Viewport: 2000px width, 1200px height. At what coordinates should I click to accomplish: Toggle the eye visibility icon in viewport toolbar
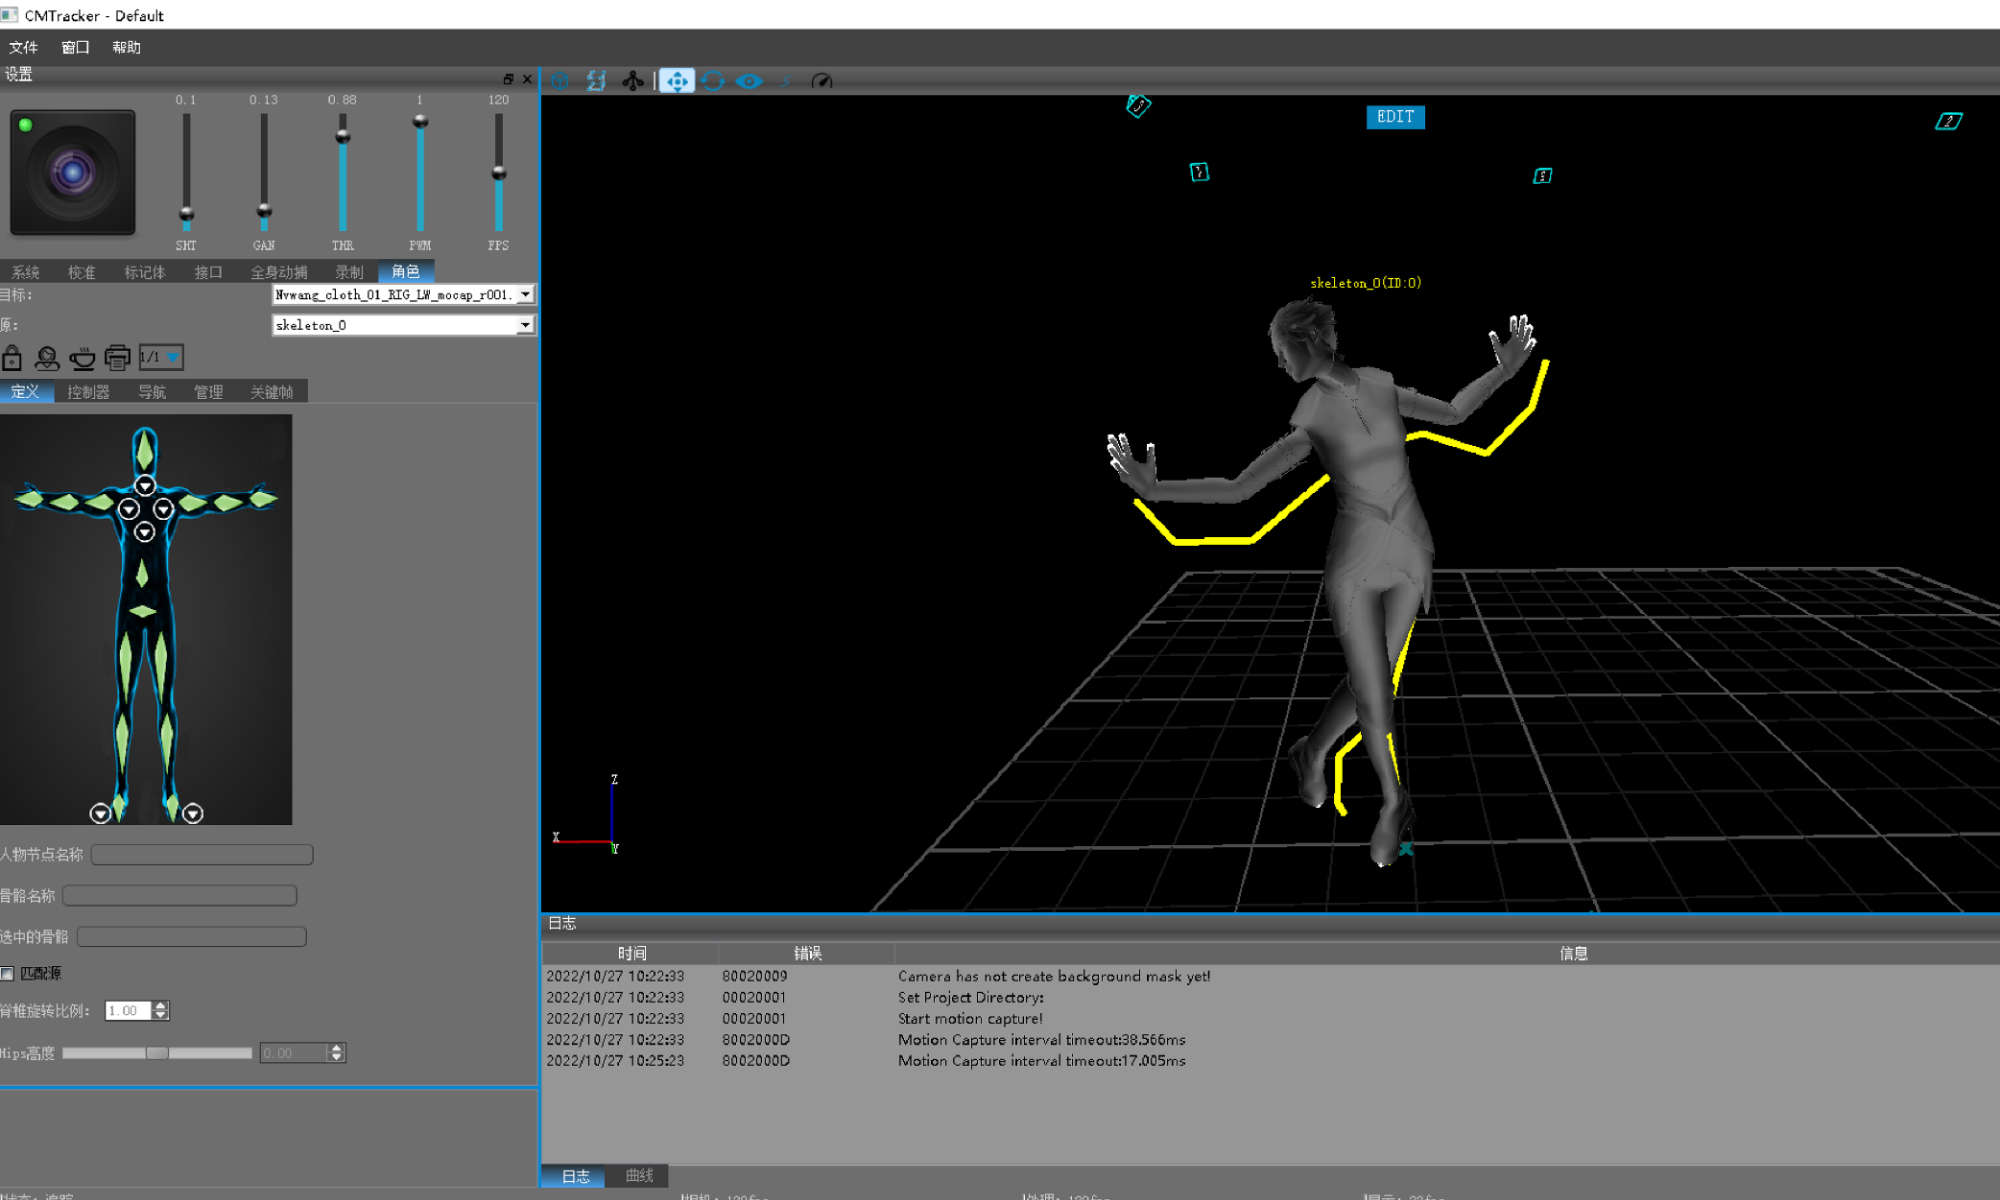(749, 81)
